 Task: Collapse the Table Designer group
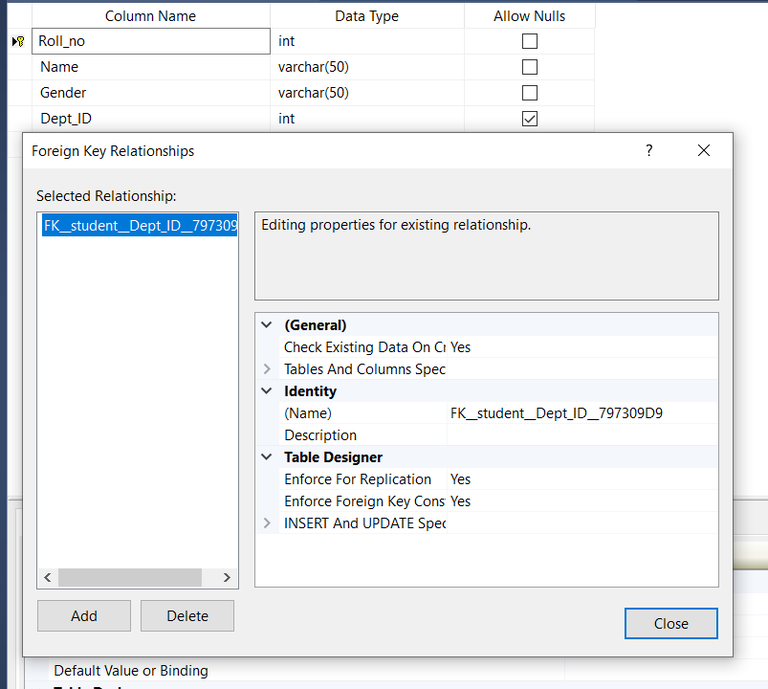click(x=267, y=457)
